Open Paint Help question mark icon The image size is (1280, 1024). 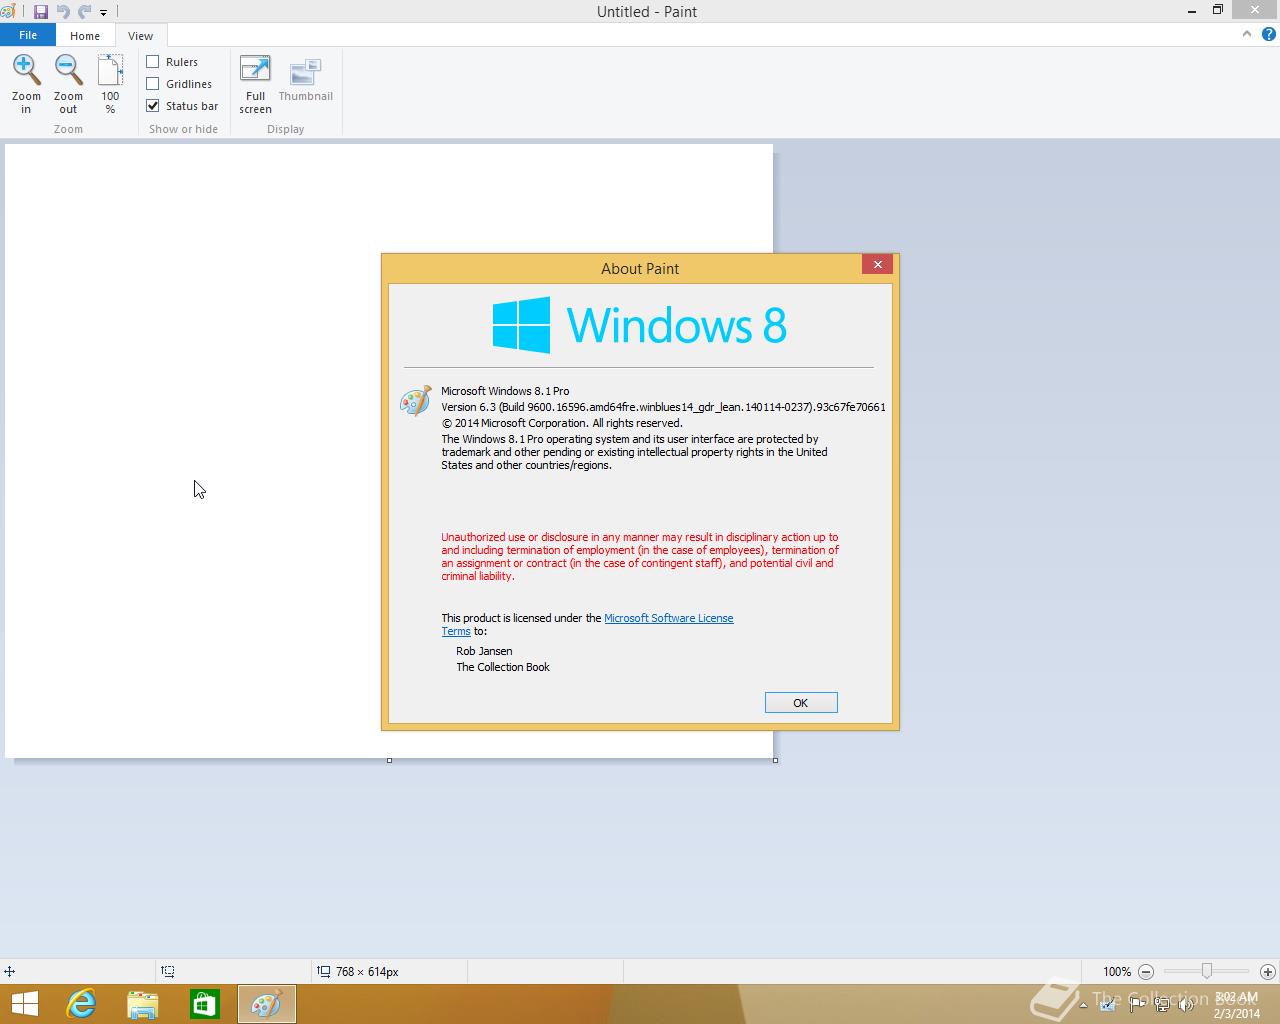pyautogui.click(x=1268, y=34)
